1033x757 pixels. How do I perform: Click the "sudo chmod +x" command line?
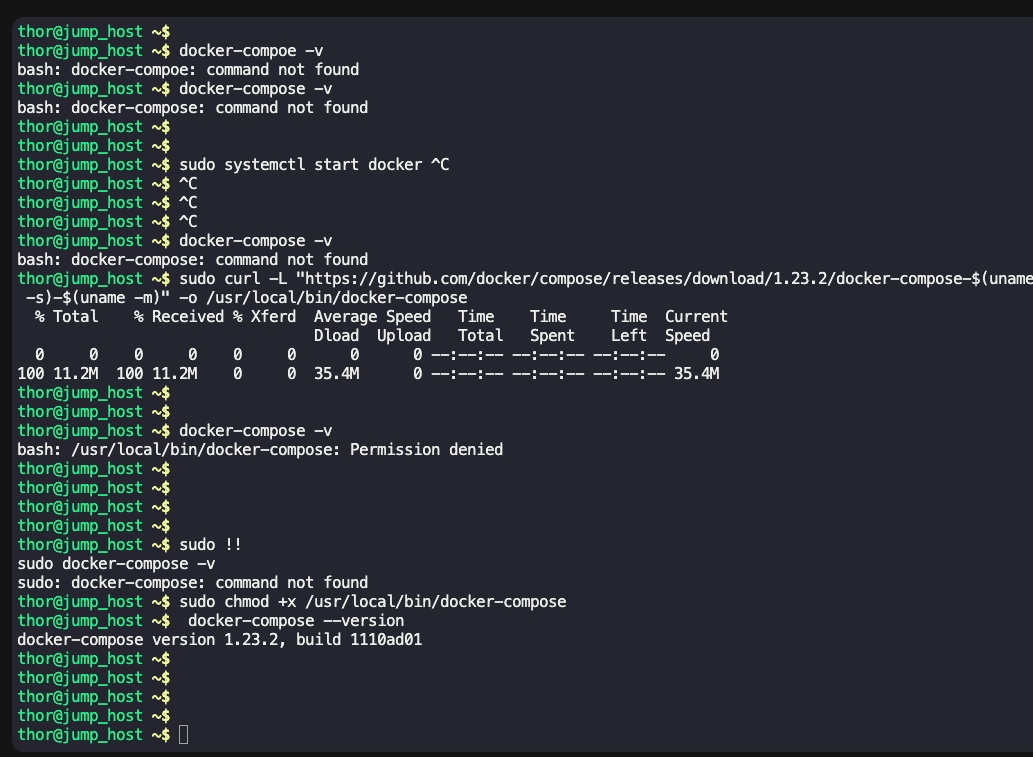coord(372,602)
